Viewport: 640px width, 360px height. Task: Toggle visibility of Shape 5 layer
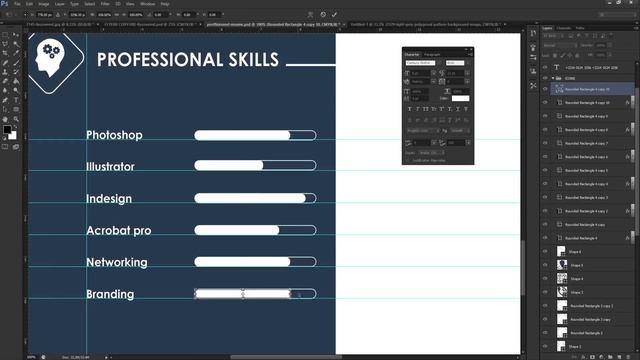tap(545, 265)
